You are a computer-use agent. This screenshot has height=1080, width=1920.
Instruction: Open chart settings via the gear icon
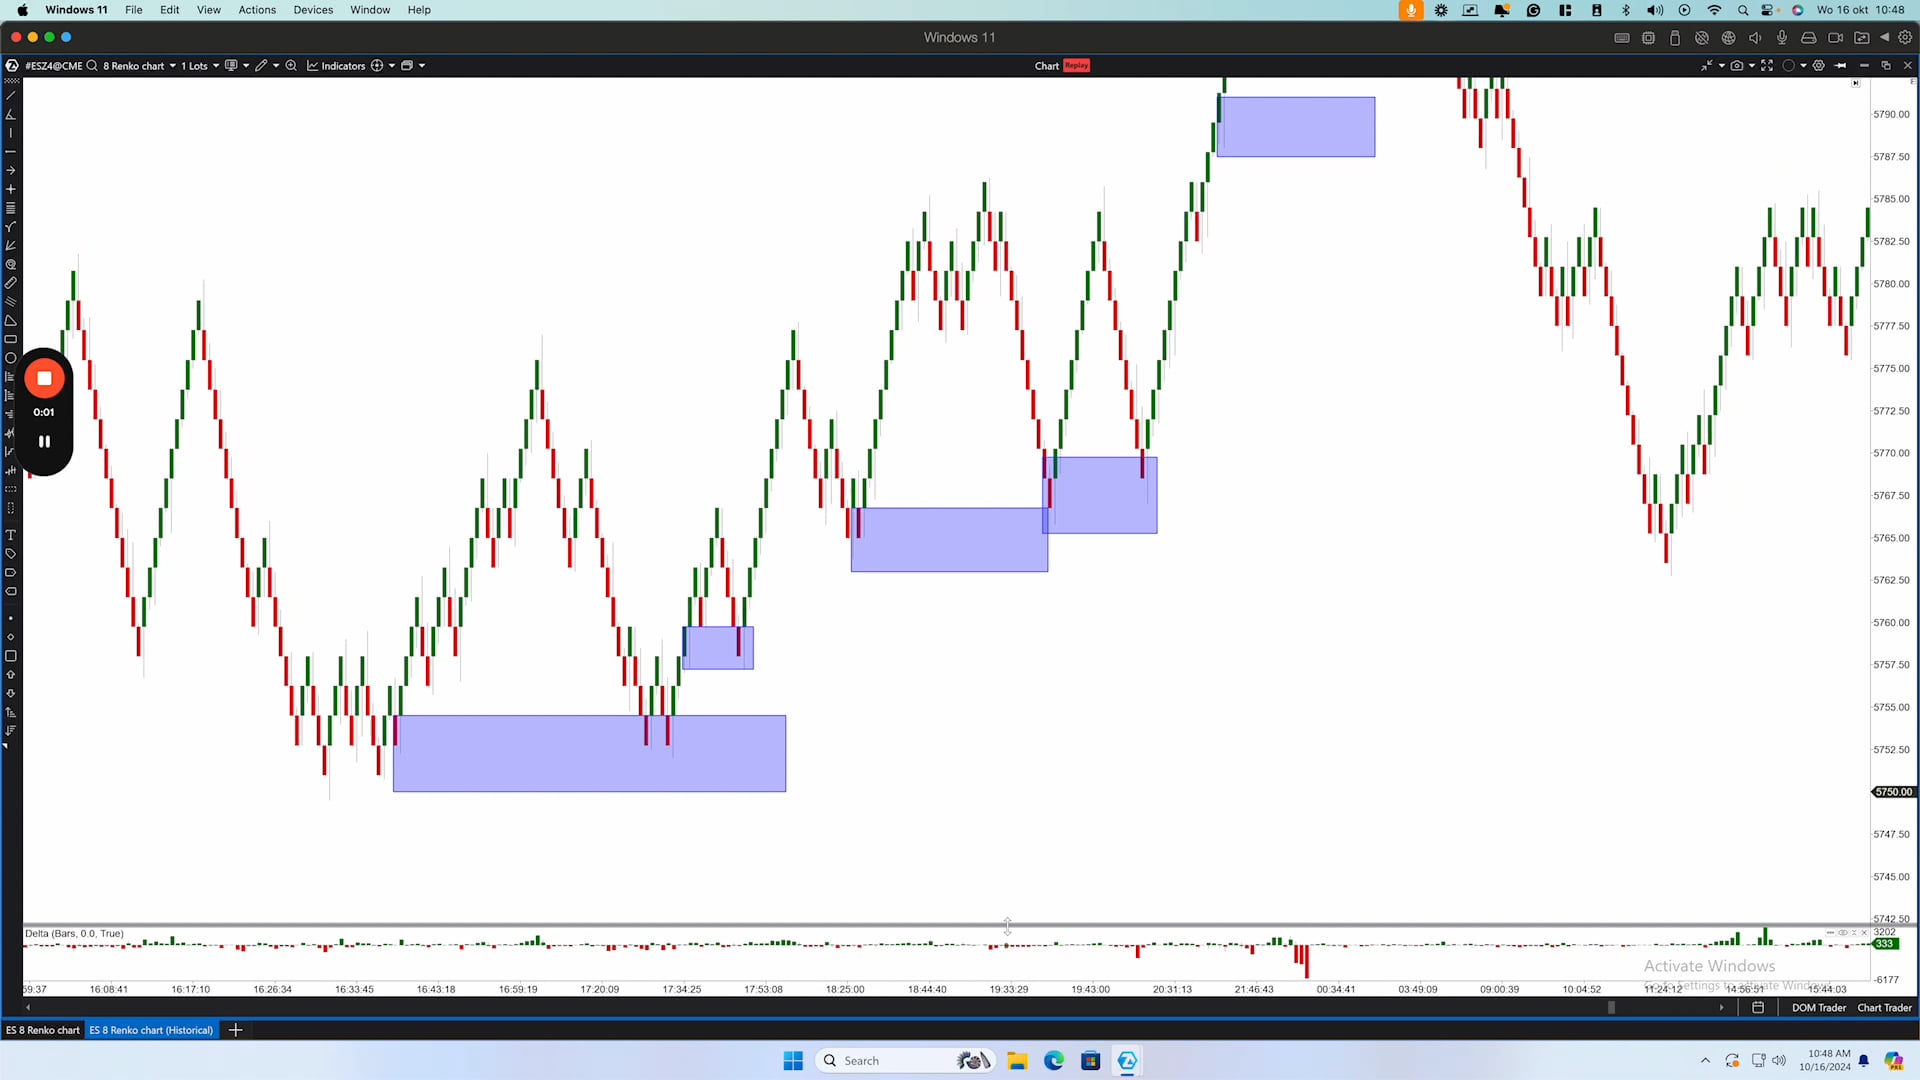click(x=1819, y=65)
